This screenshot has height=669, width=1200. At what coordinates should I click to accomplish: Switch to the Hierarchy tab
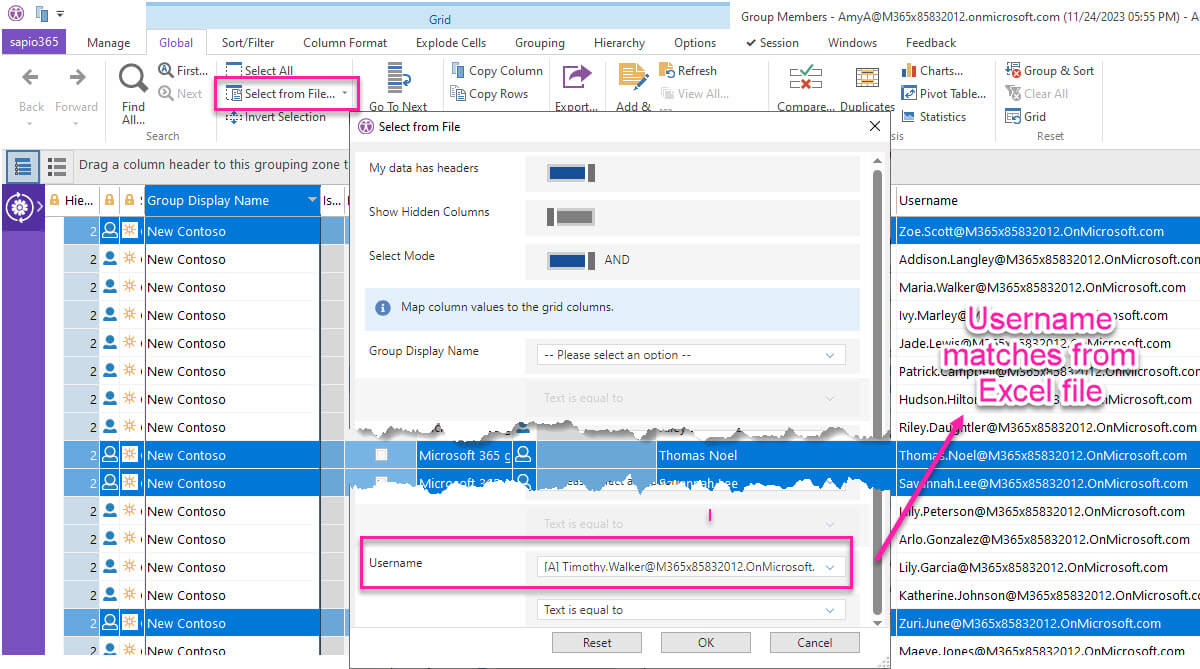[x=619, y=43]
